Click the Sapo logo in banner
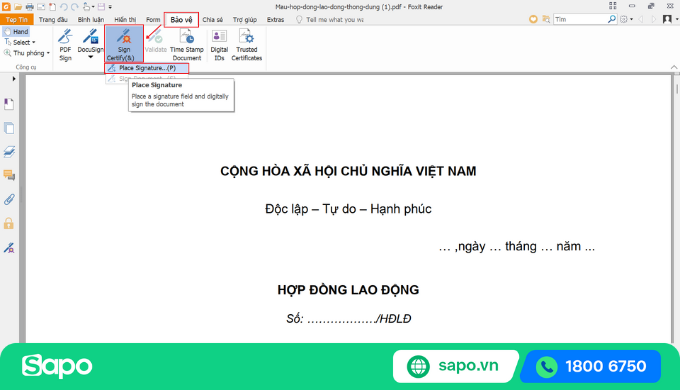This screenshot has height=390, width=680. (57, 366)
